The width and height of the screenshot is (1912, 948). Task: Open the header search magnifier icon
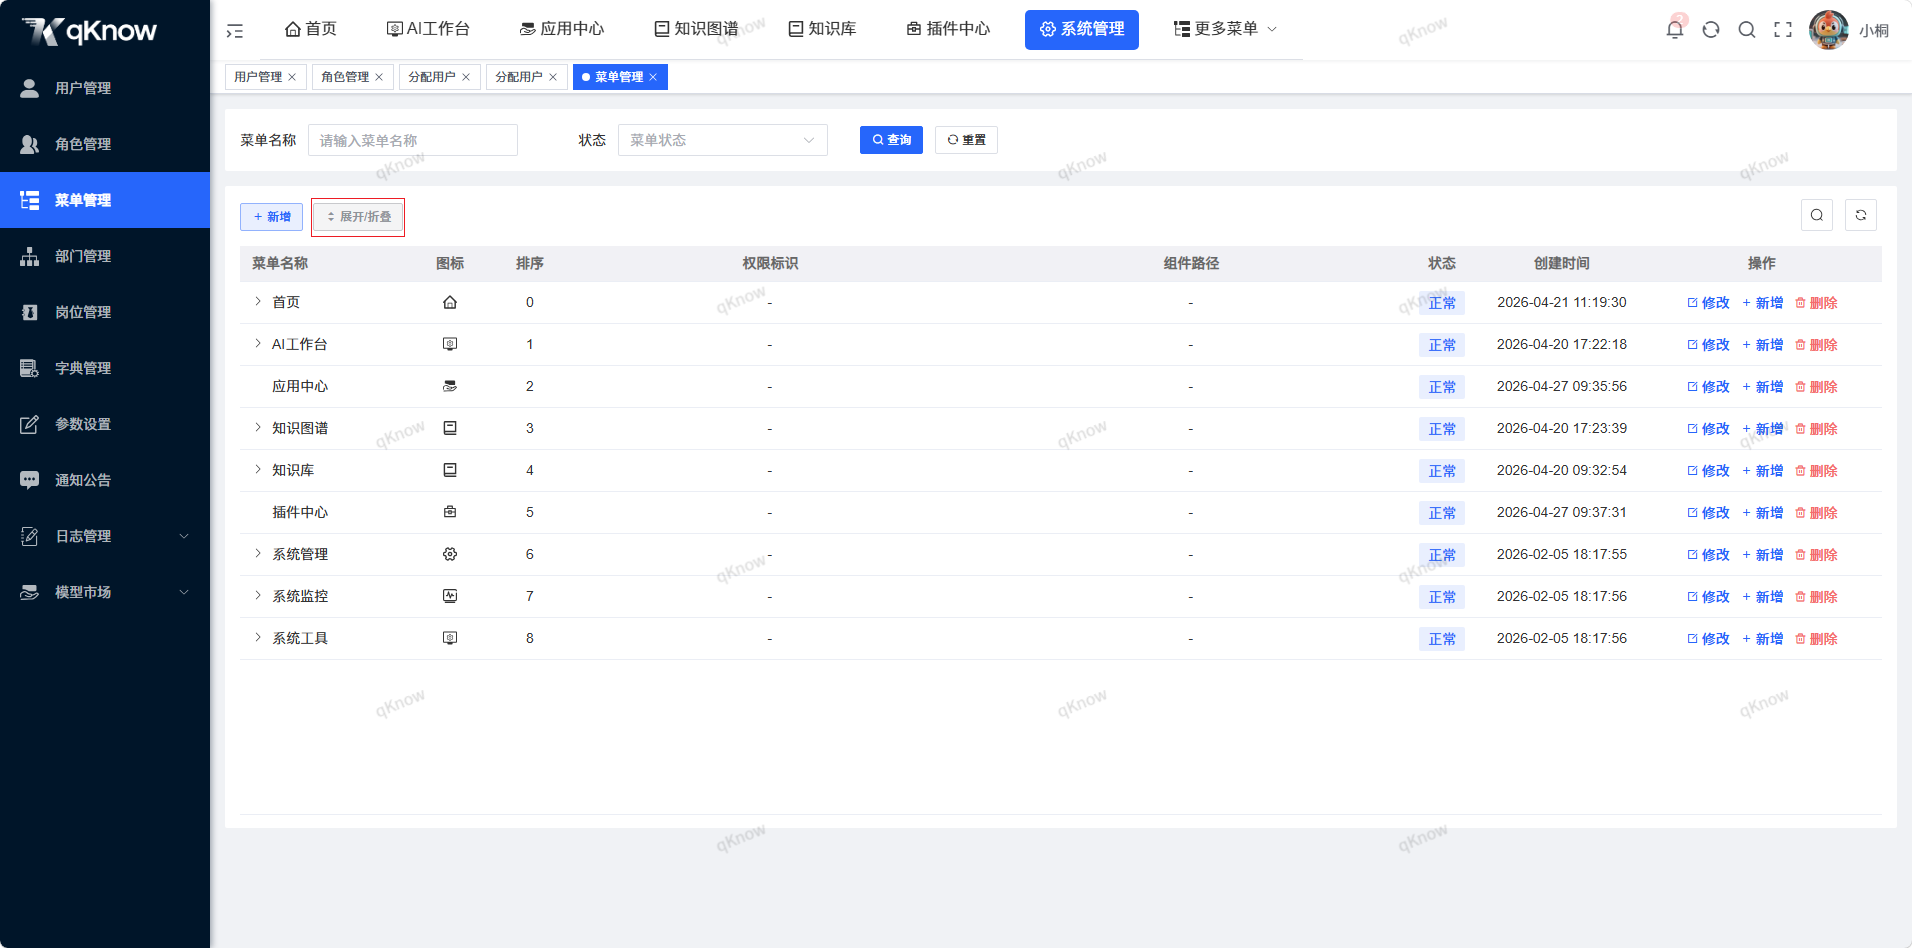click(1747, 29)
